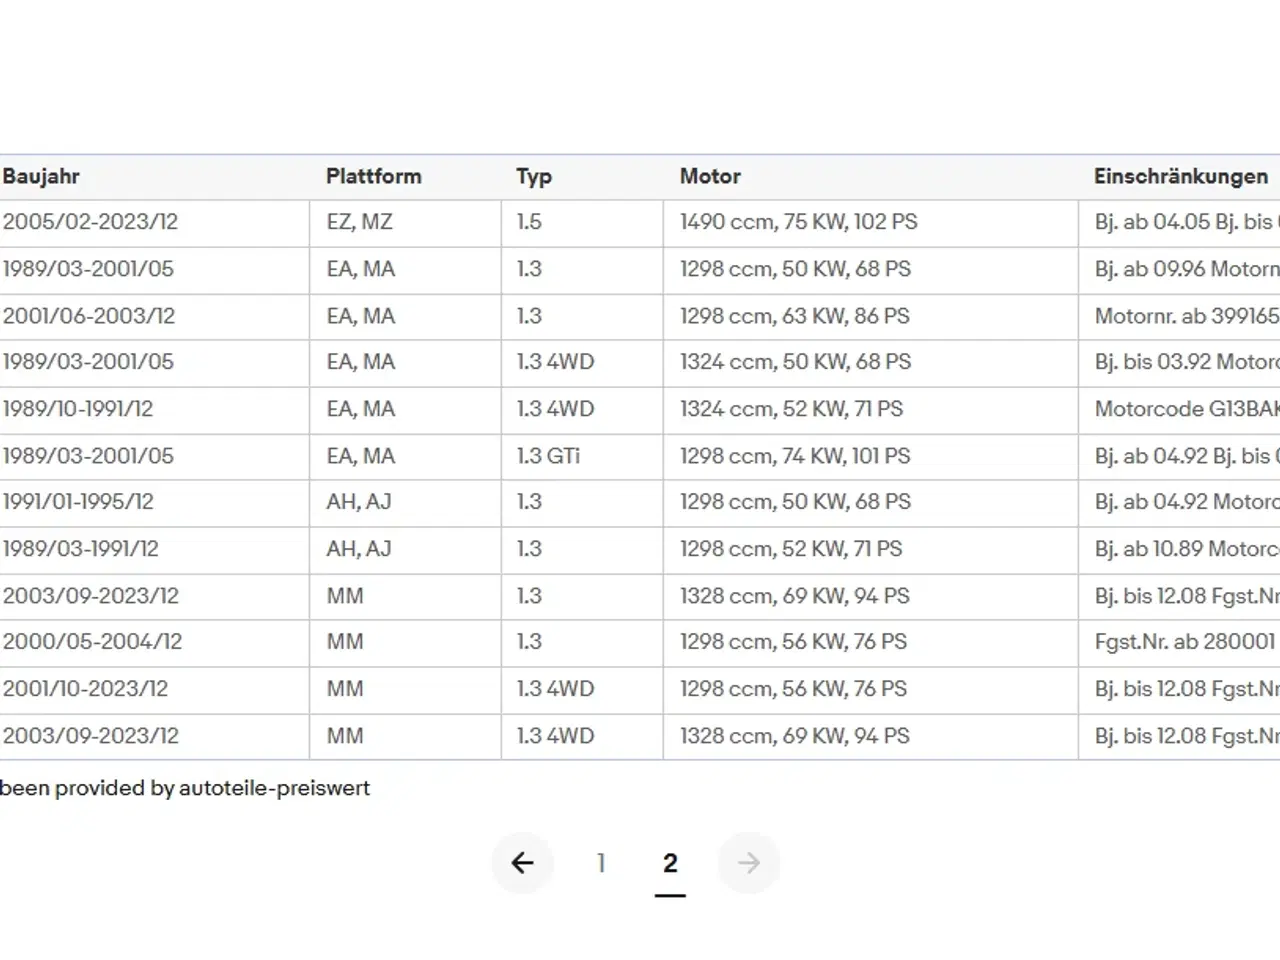Viewport: 1280px width, 960px height.
Task: Click the 2001/10-2023/12 Baujahr cell
Action: click(x=86, y=689)
